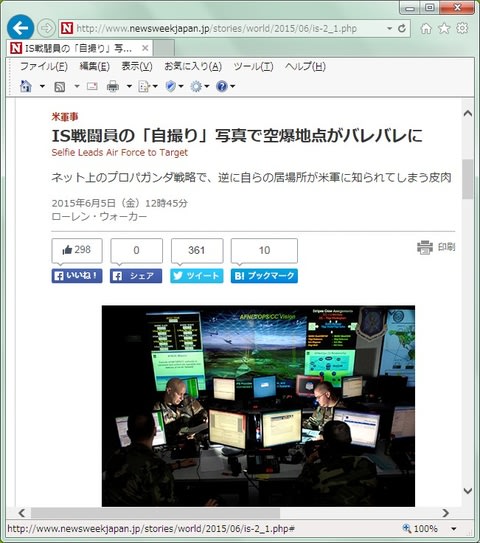
Task: Expand the safety shield dropdown
Action: [x=181, y=86]
